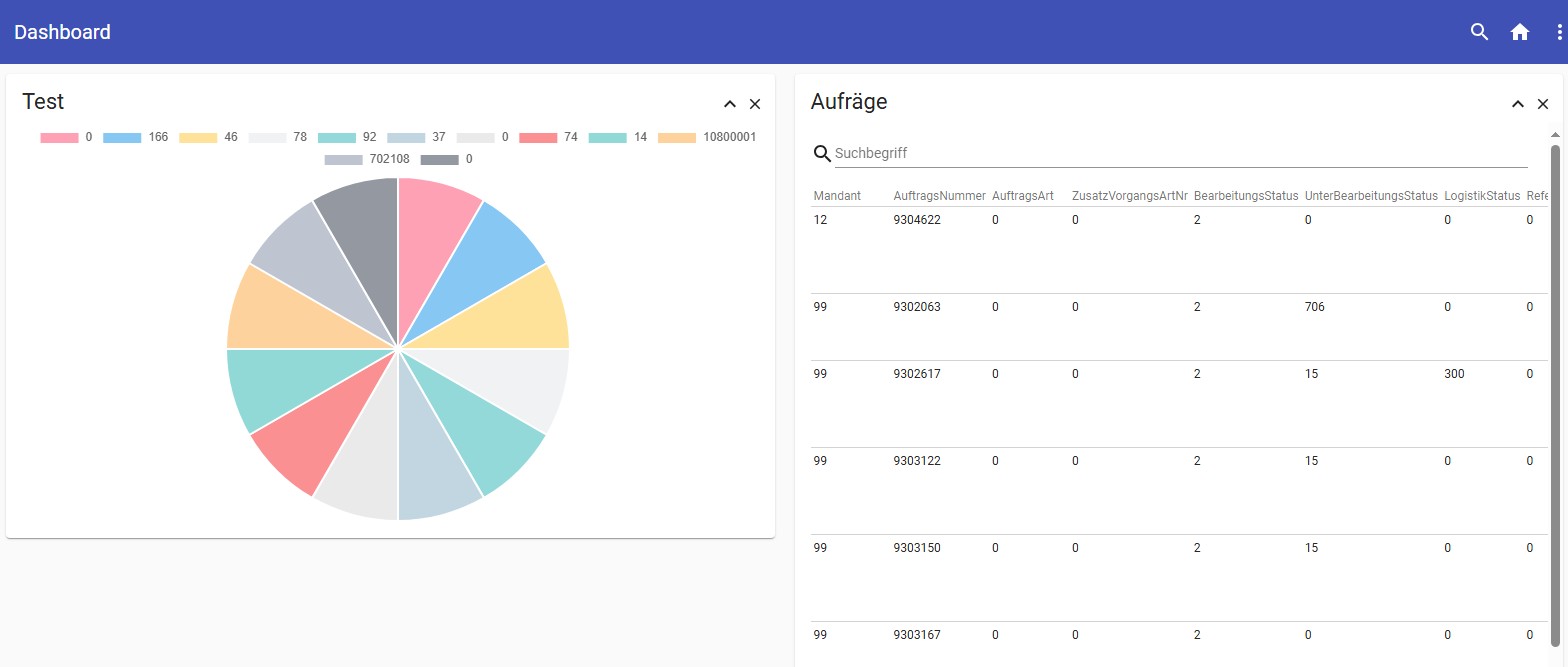Toggle legend entry 702108
Viewport: 1568px width, 667px height.
(x=367, y=159)
